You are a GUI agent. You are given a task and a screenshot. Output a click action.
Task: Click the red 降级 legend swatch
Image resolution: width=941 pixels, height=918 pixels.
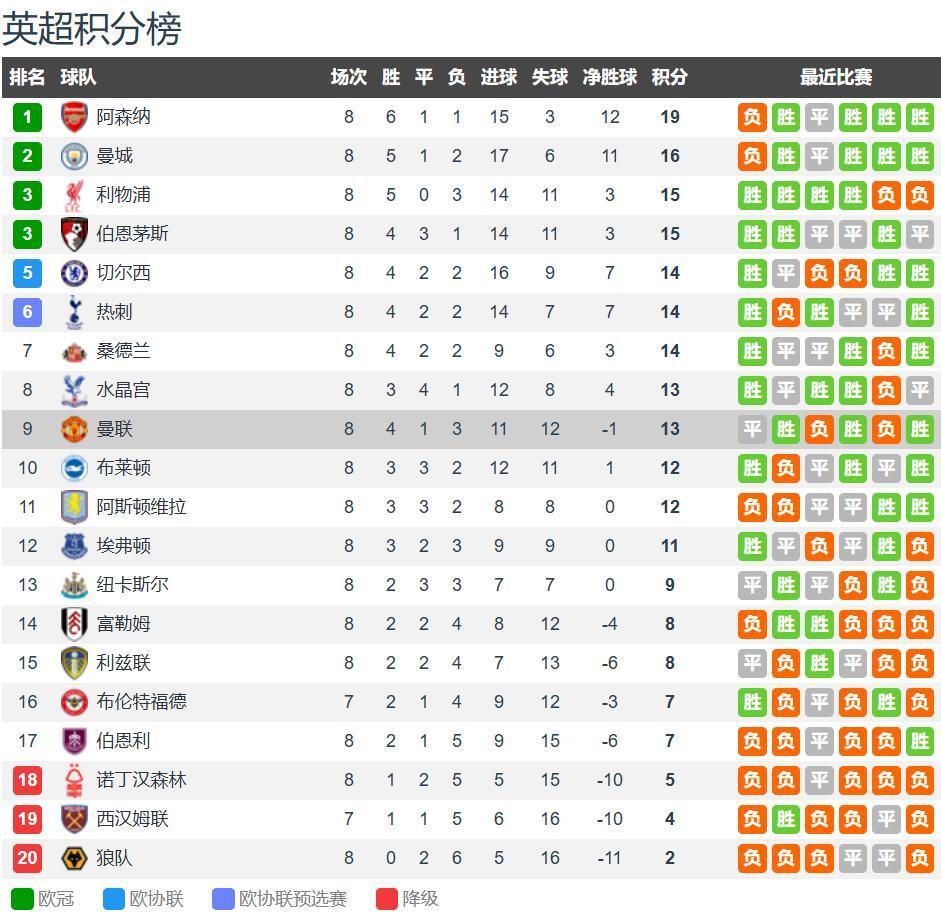coord(387,898)
